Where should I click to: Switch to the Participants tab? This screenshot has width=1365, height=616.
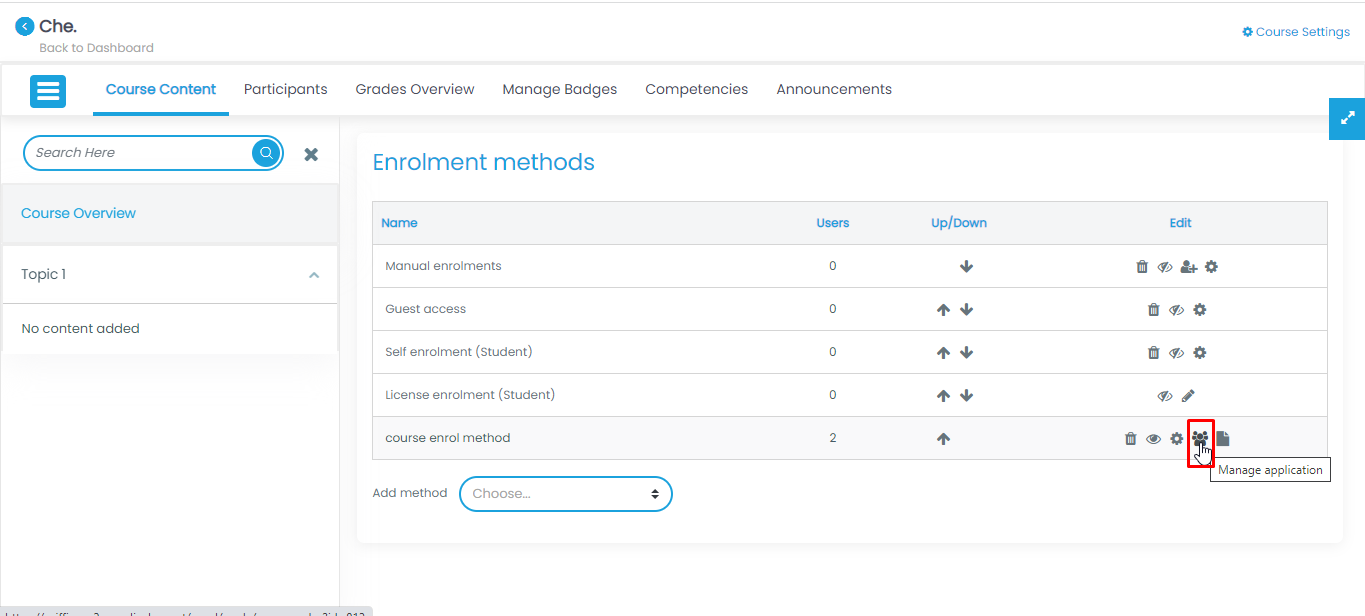tap(285, 89)
